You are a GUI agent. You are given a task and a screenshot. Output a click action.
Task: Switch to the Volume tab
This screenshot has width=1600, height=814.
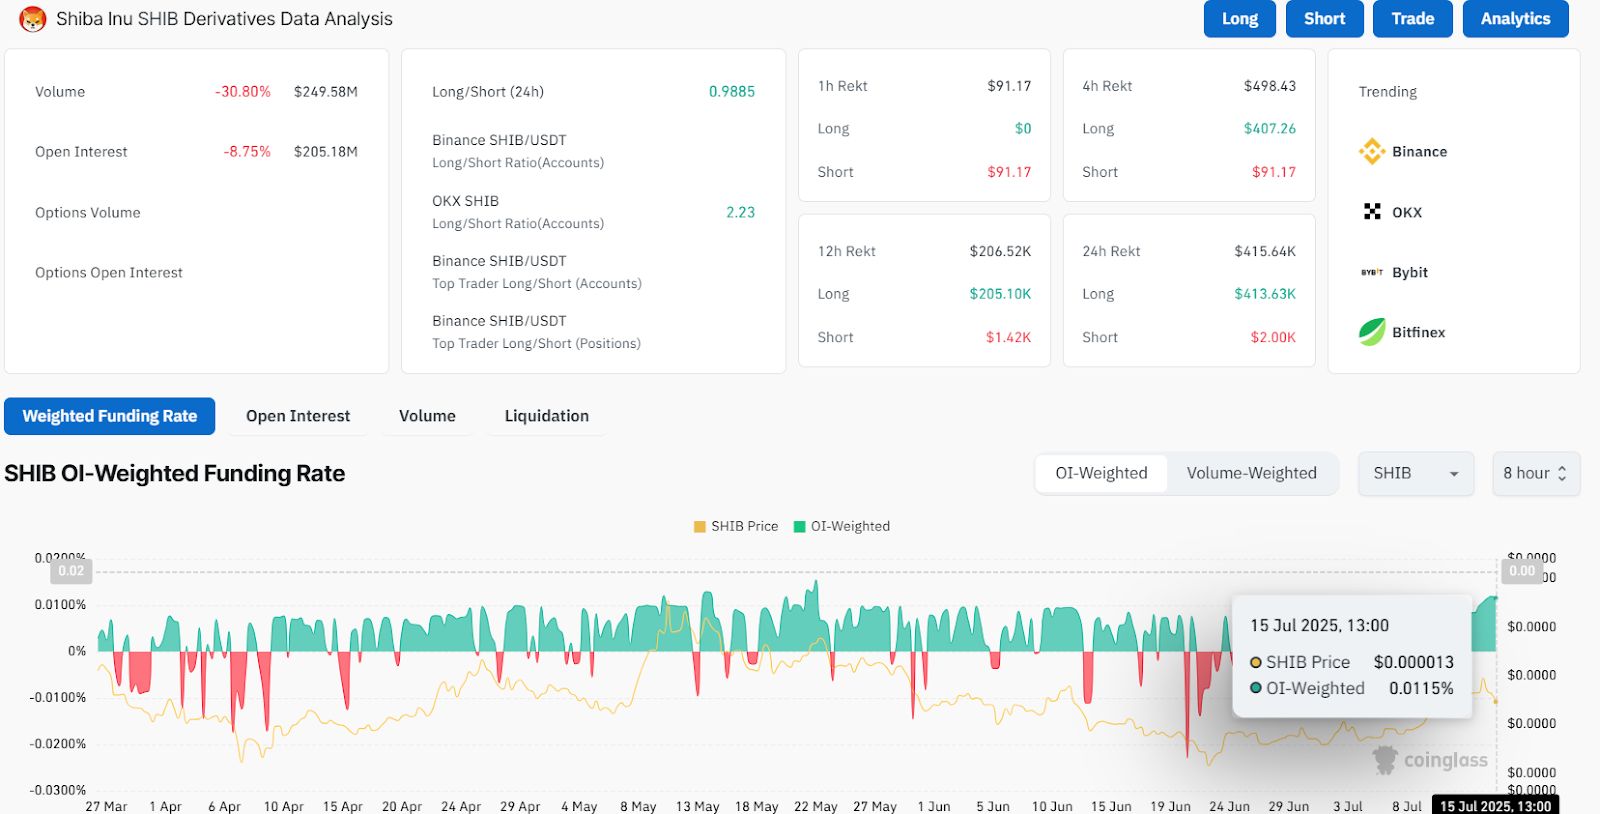pos(427,416)
